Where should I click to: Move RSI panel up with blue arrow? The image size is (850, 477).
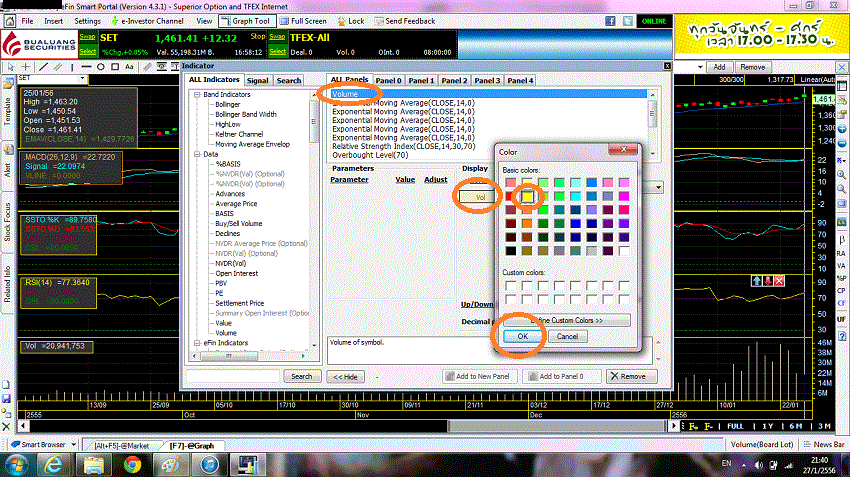point(756,280)
